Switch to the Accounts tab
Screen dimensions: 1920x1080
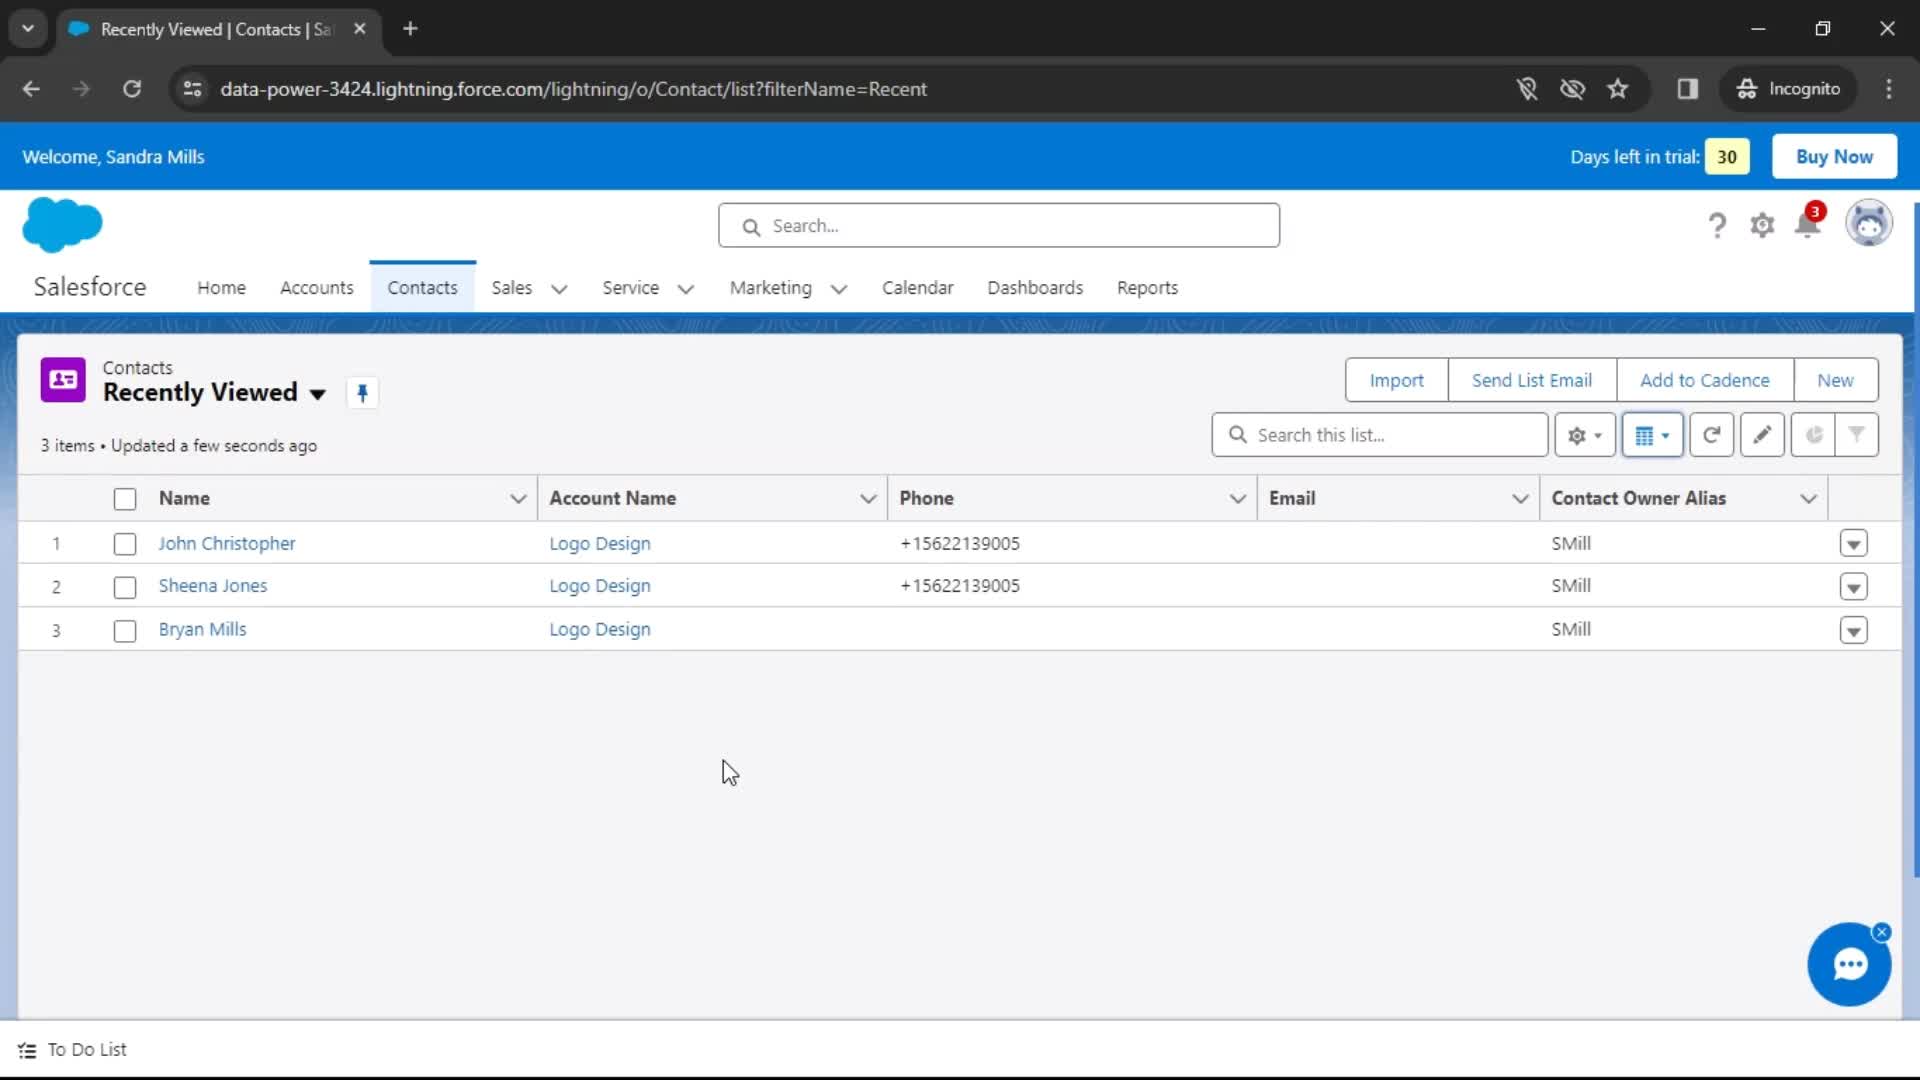point(316,288)
